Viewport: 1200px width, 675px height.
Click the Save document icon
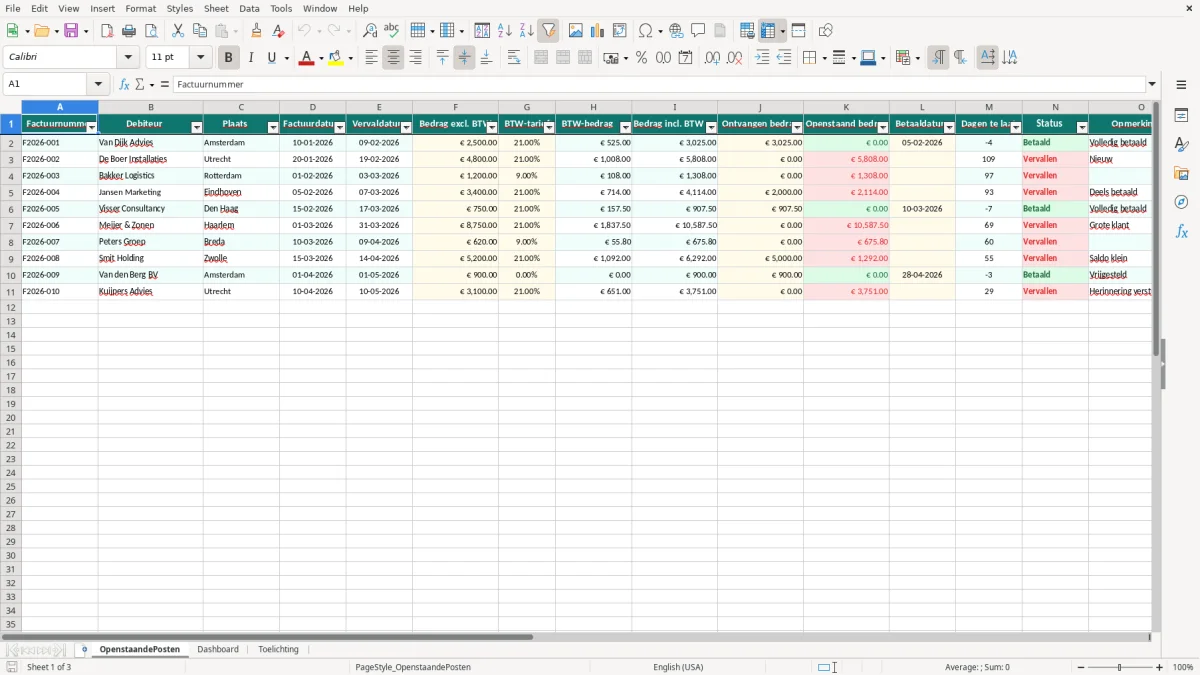click(x=71, y=31)
